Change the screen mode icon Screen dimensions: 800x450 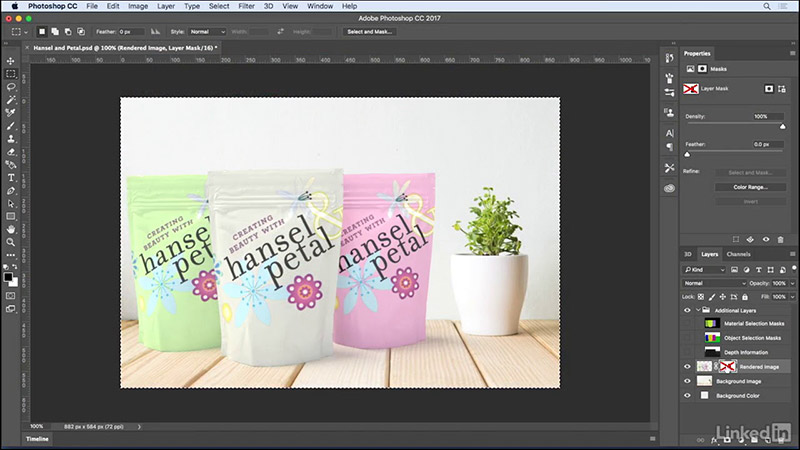click(x=11, y=309)
